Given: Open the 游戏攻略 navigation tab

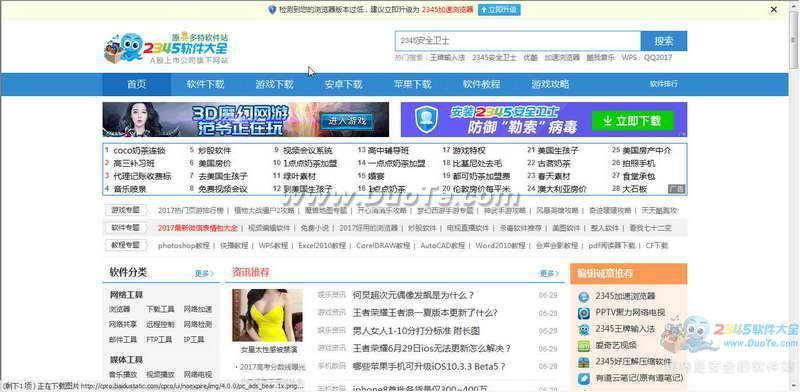Looking at the screenshot, I should (x=550, y=84).
